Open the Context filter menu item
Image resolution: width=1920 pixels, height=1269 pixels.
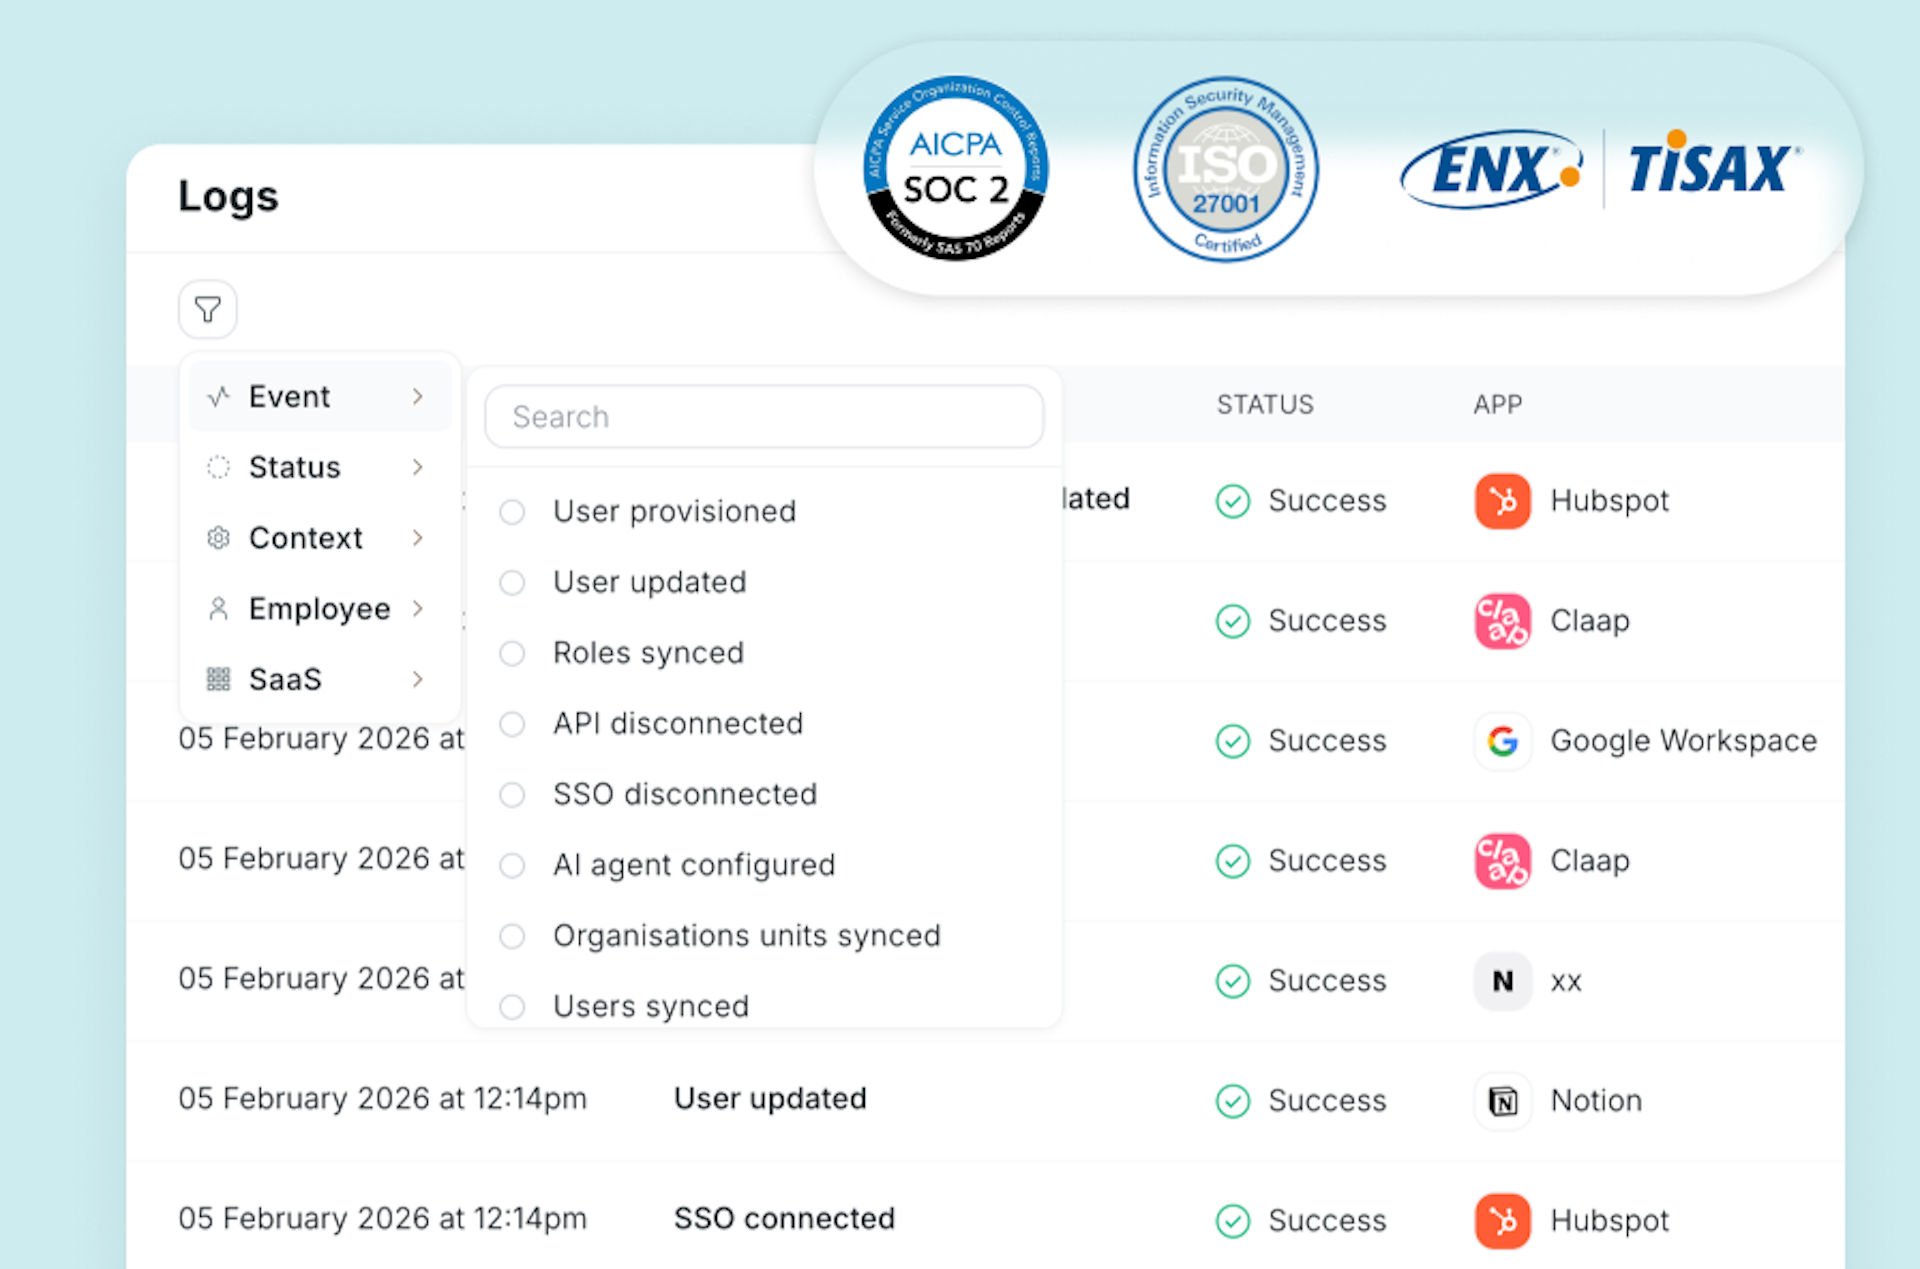tap(305, 538)
